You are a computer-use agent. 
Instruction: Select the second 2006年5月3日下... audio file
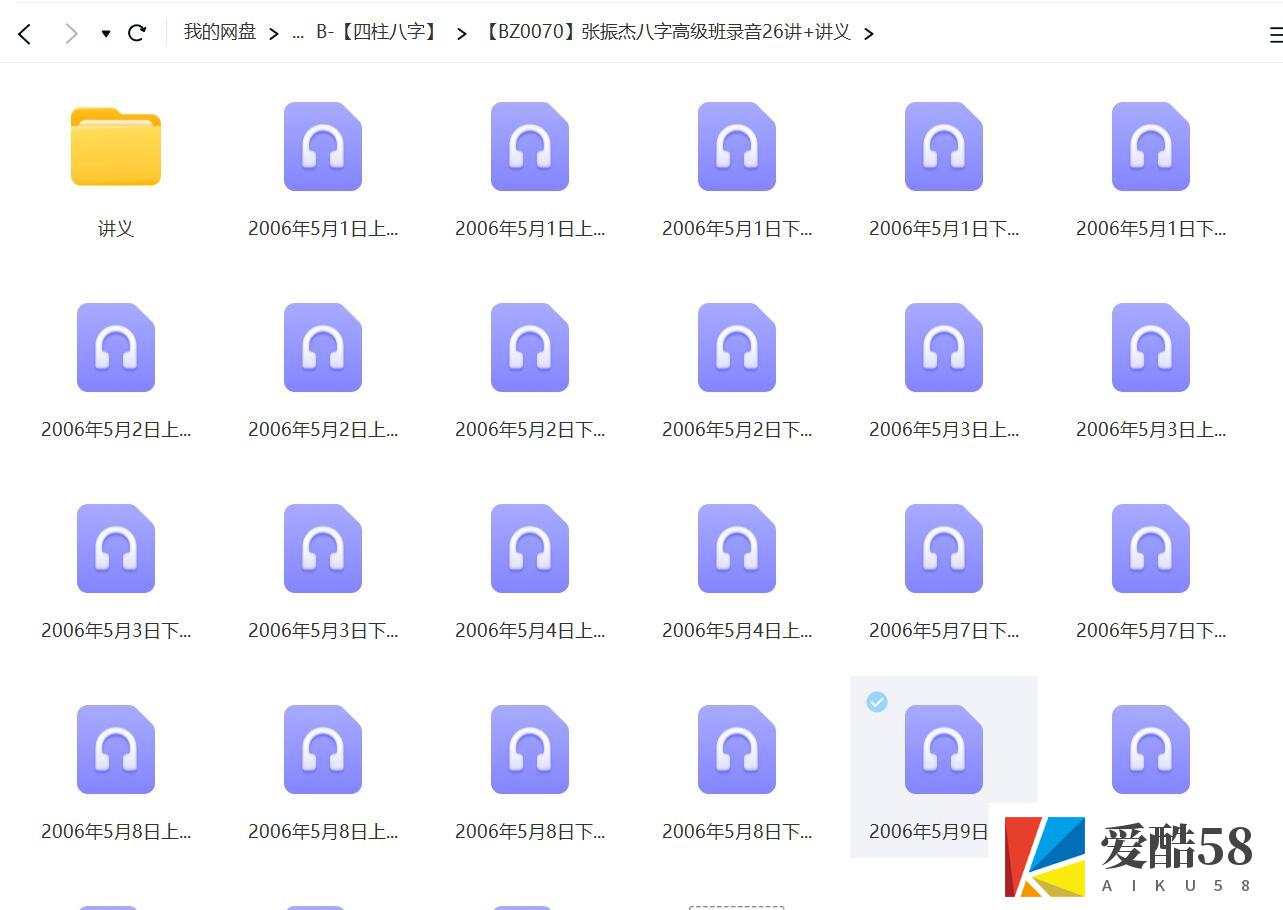click(323, 549)
